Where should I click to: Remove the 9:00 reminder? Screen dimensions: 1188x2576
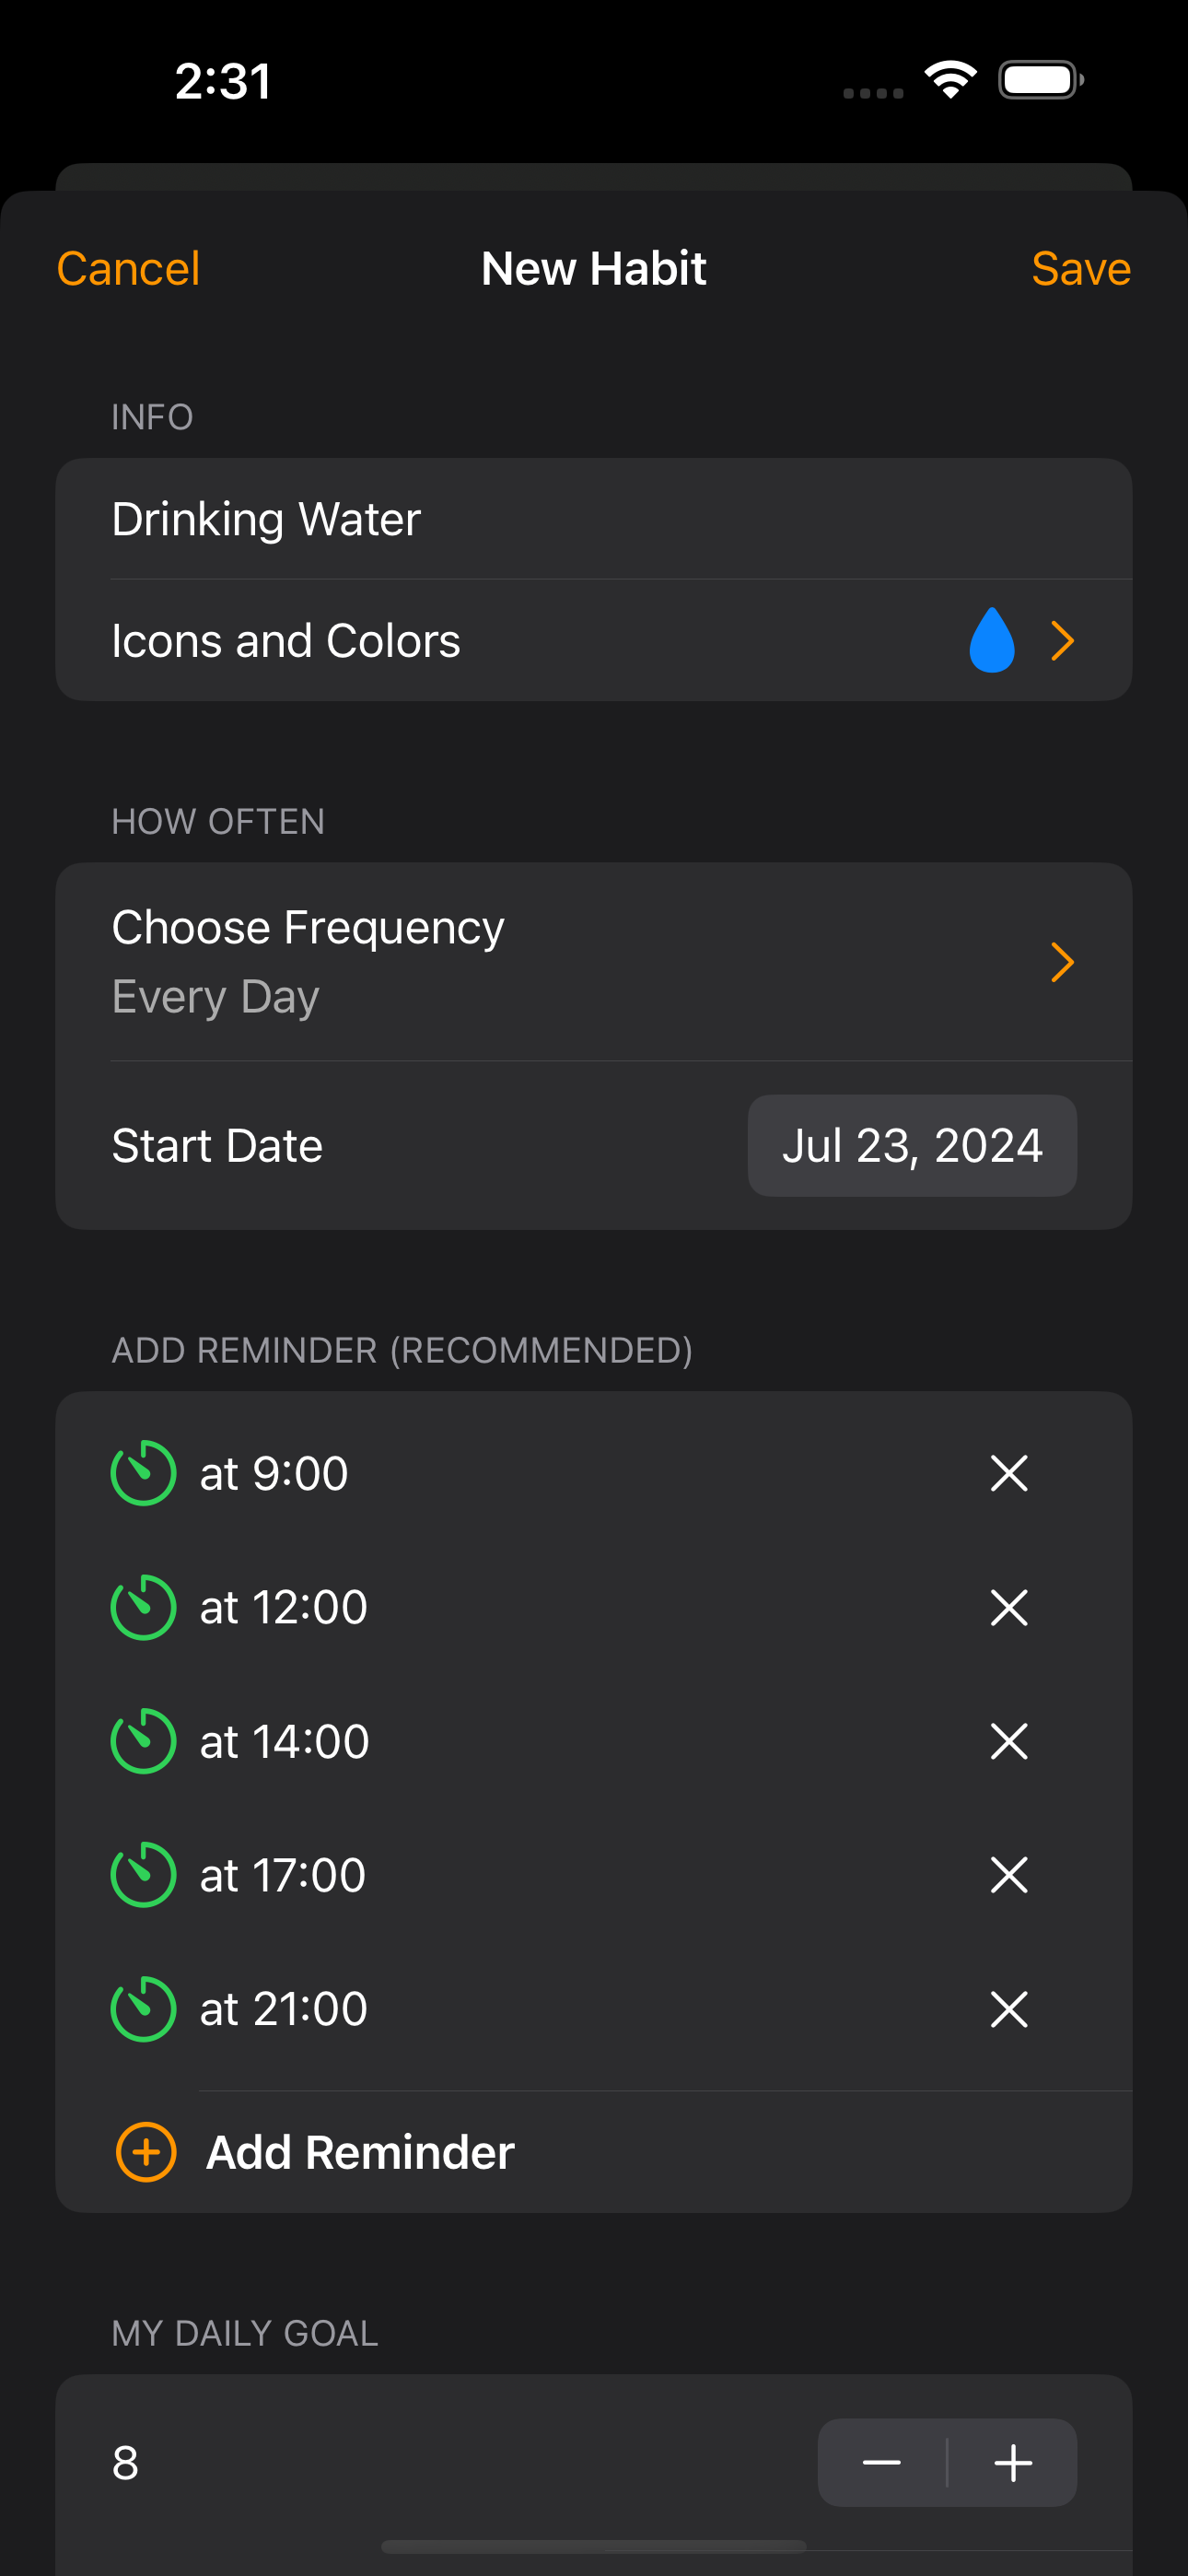tap(1009, 1473)
